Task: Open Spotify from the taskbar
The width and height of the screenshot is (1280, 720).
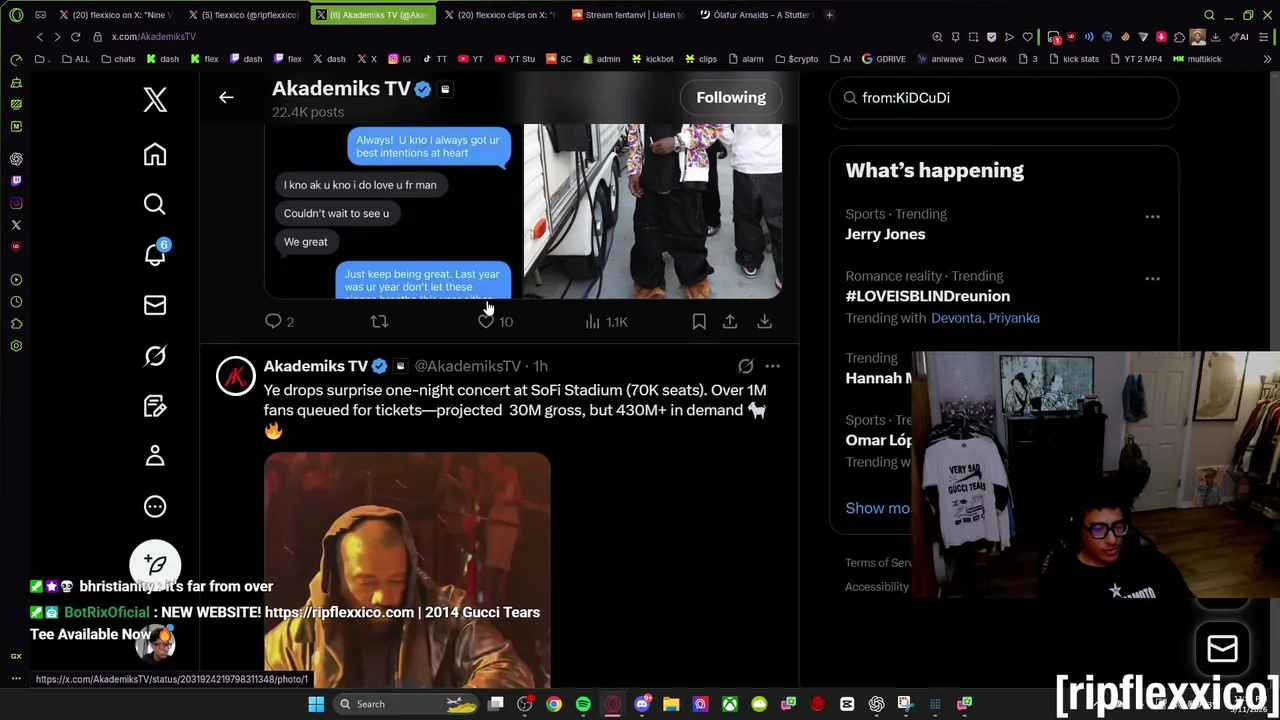Action: coord(583,704)
